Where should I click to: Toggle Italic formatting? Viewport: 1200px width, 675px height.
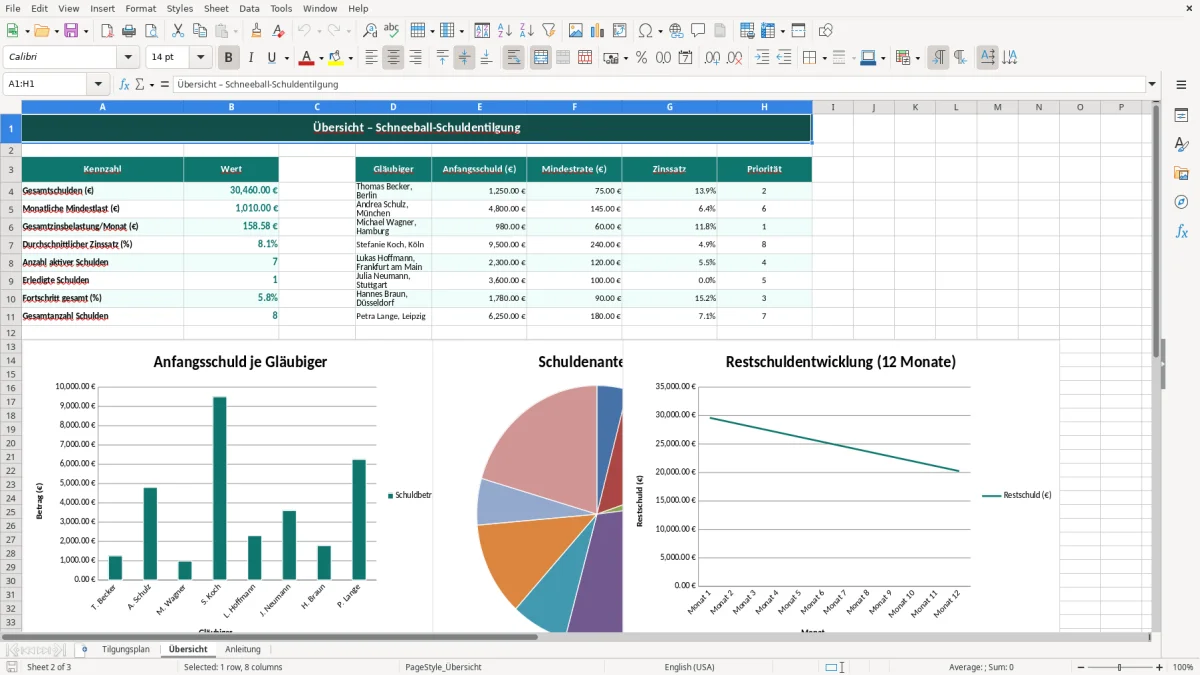(x=251, y=58)
